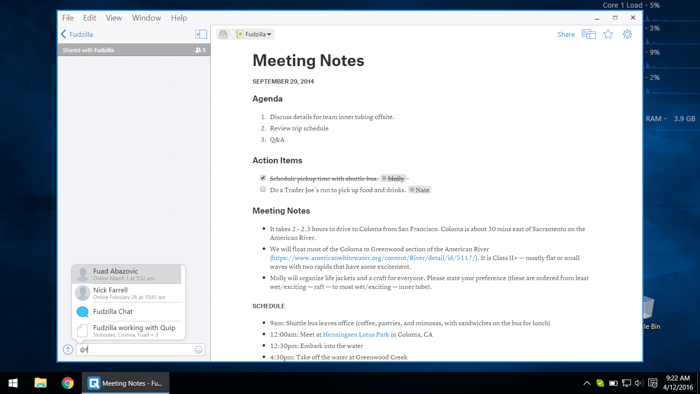Toggle the sidebar layout icon
Viewport: 700px width, 394px height.
click(x=201, y=34)
